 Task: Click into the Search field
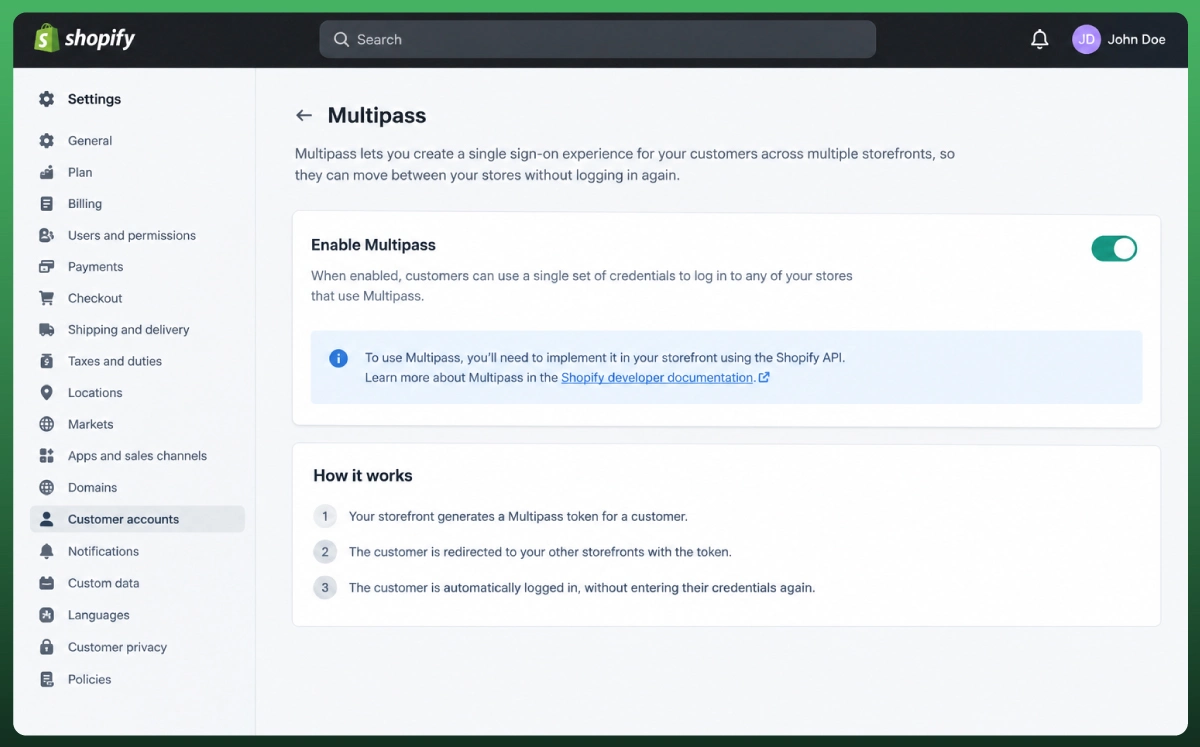(x=597, y=39)
